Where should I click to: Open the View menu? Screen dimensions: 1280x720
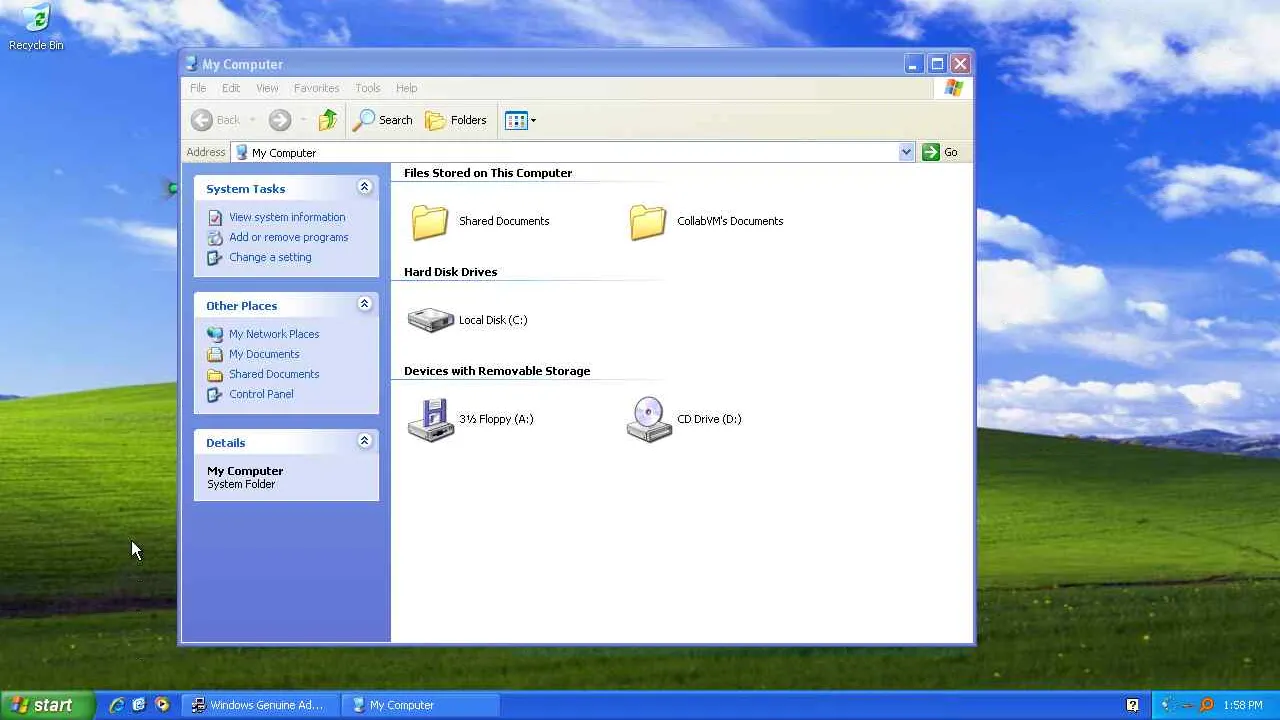pos(267,88)
